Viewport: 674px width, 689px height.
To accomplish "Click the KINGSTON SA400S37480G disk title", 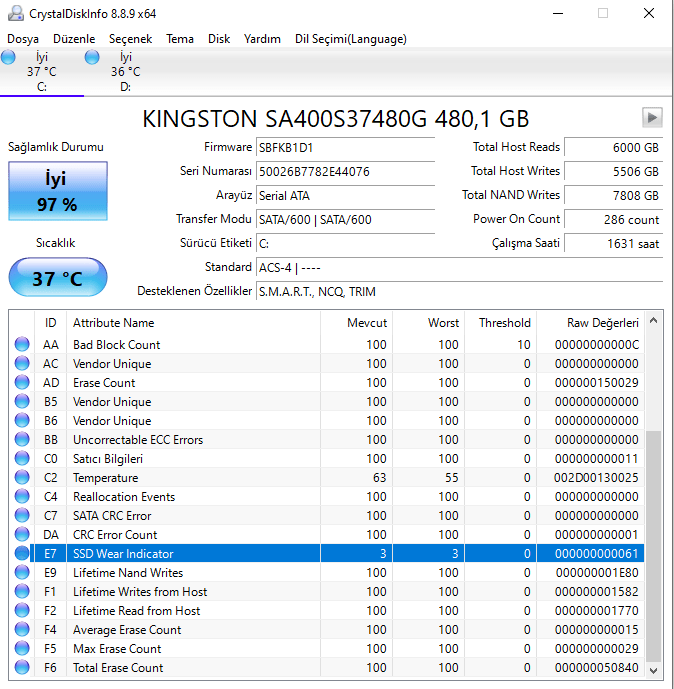I will click(x=336, y=119).
